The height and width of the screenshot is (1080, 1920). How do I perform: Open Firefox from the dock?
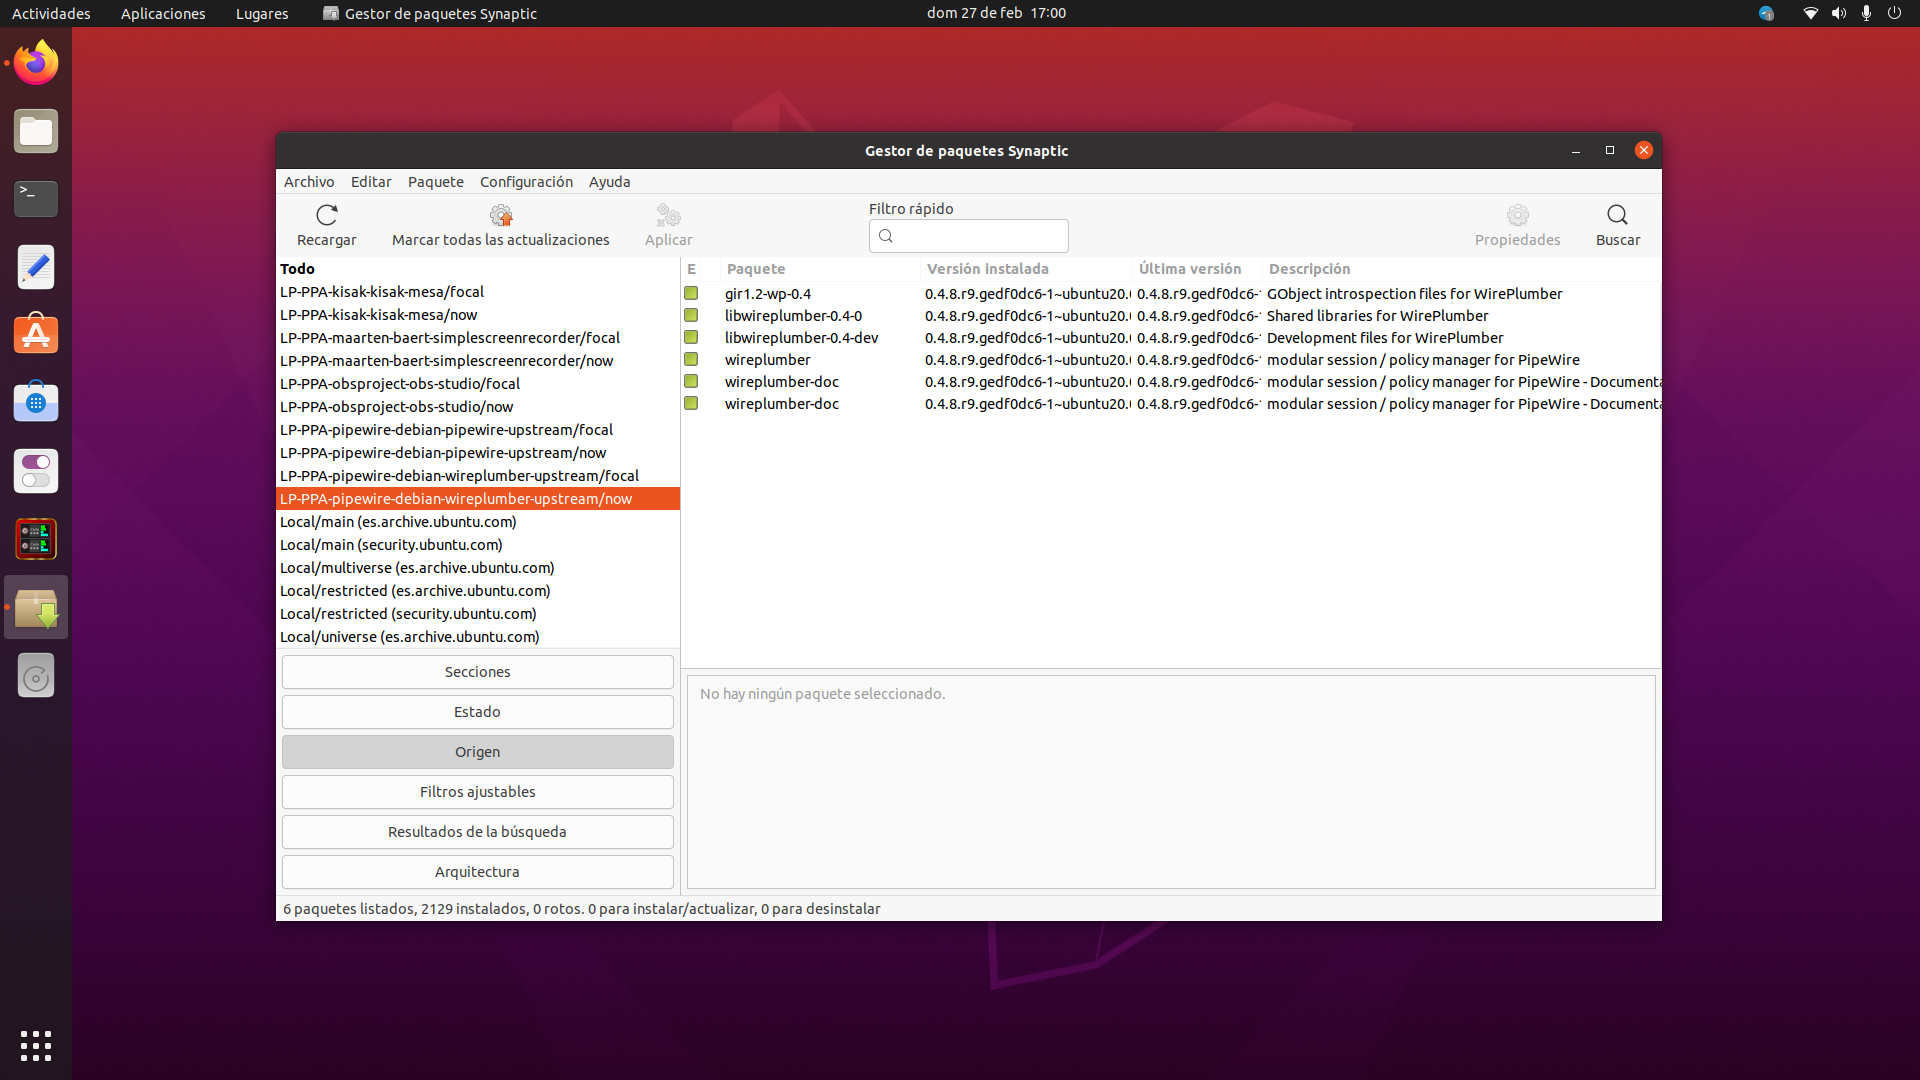(36, 63)
